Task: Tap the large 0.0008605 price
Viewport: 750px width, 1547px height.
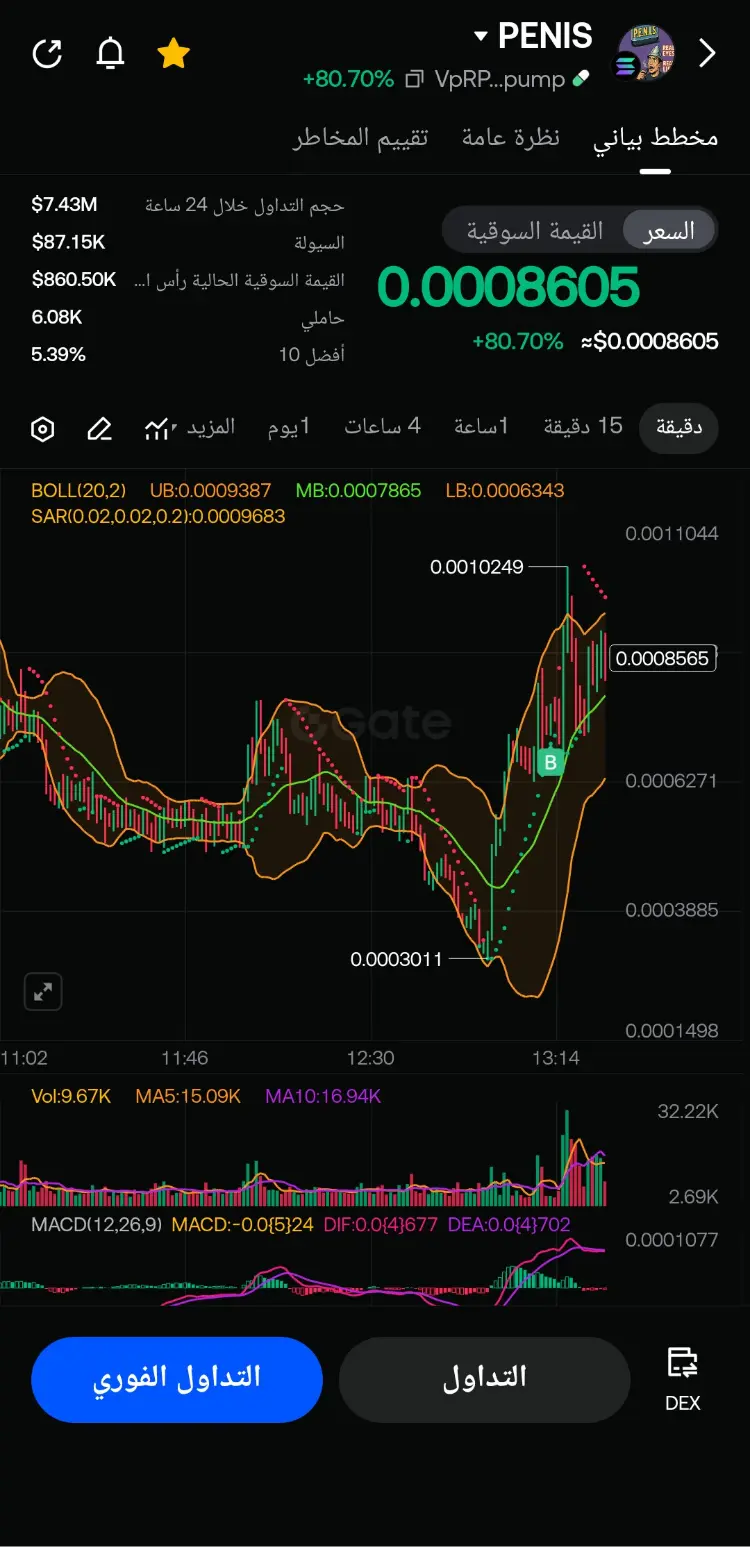Action: coord(508,288)
